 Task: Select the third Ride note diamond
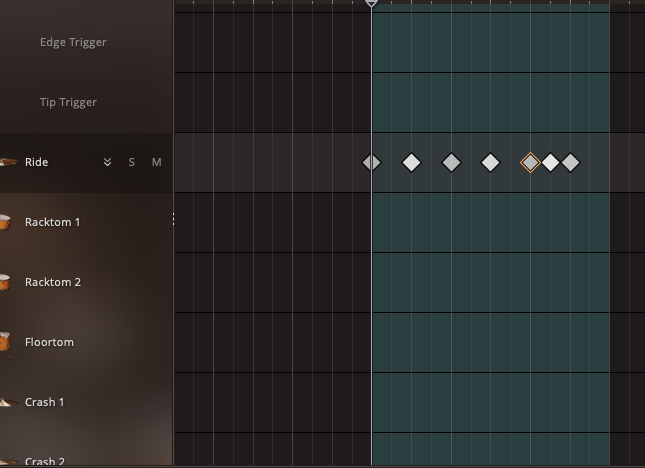tap(451, 162)
